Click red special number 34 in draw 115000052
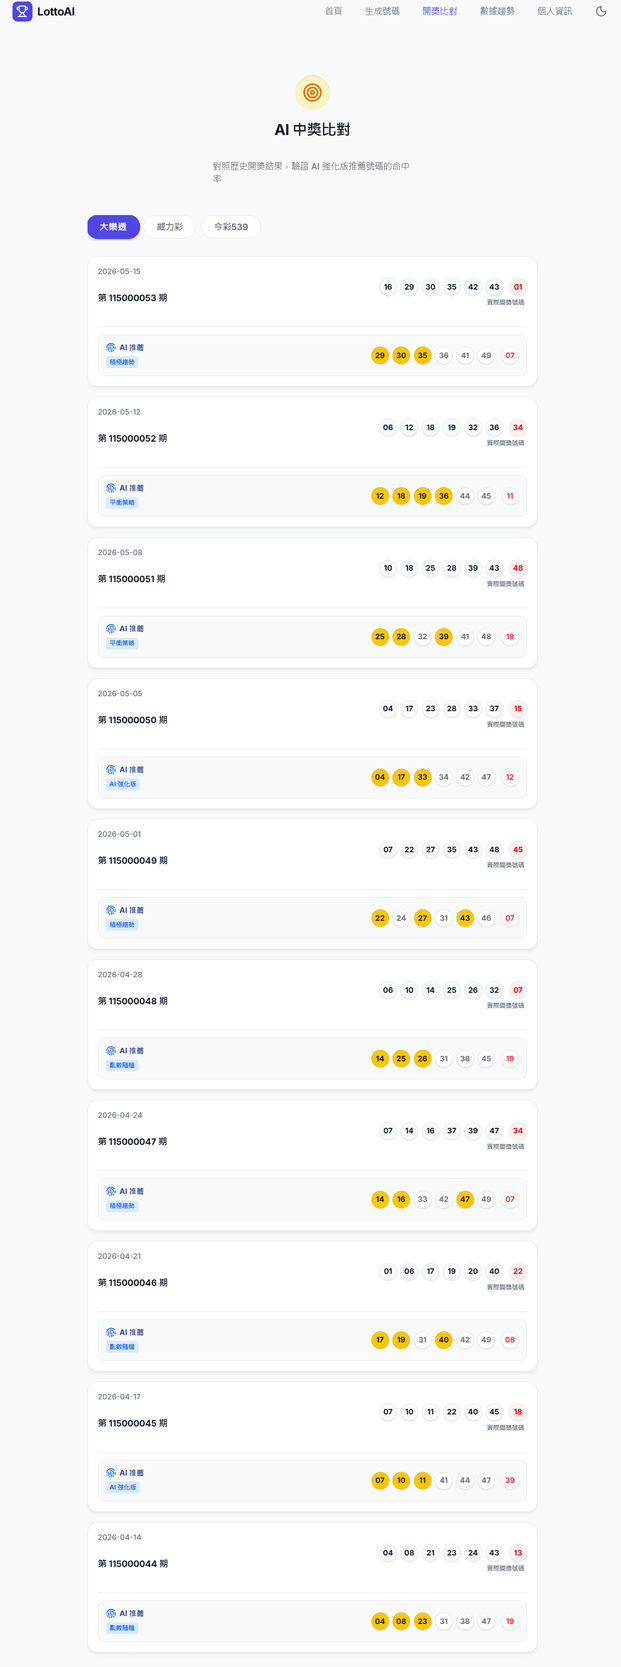The width and height of the screenshot is (621, 1667). click(x=518, y=427)
